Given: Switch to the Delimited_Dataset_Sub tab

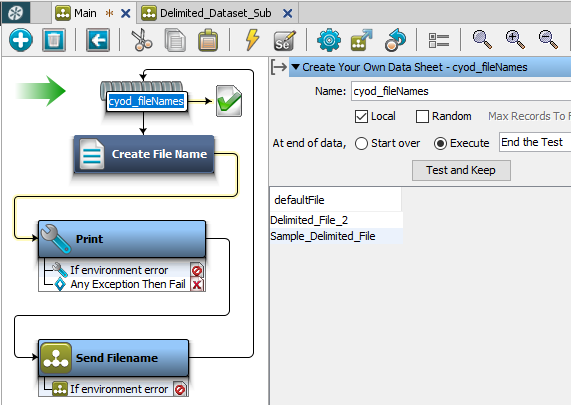Looking at the screenshot, I should (x=215, y=13).
